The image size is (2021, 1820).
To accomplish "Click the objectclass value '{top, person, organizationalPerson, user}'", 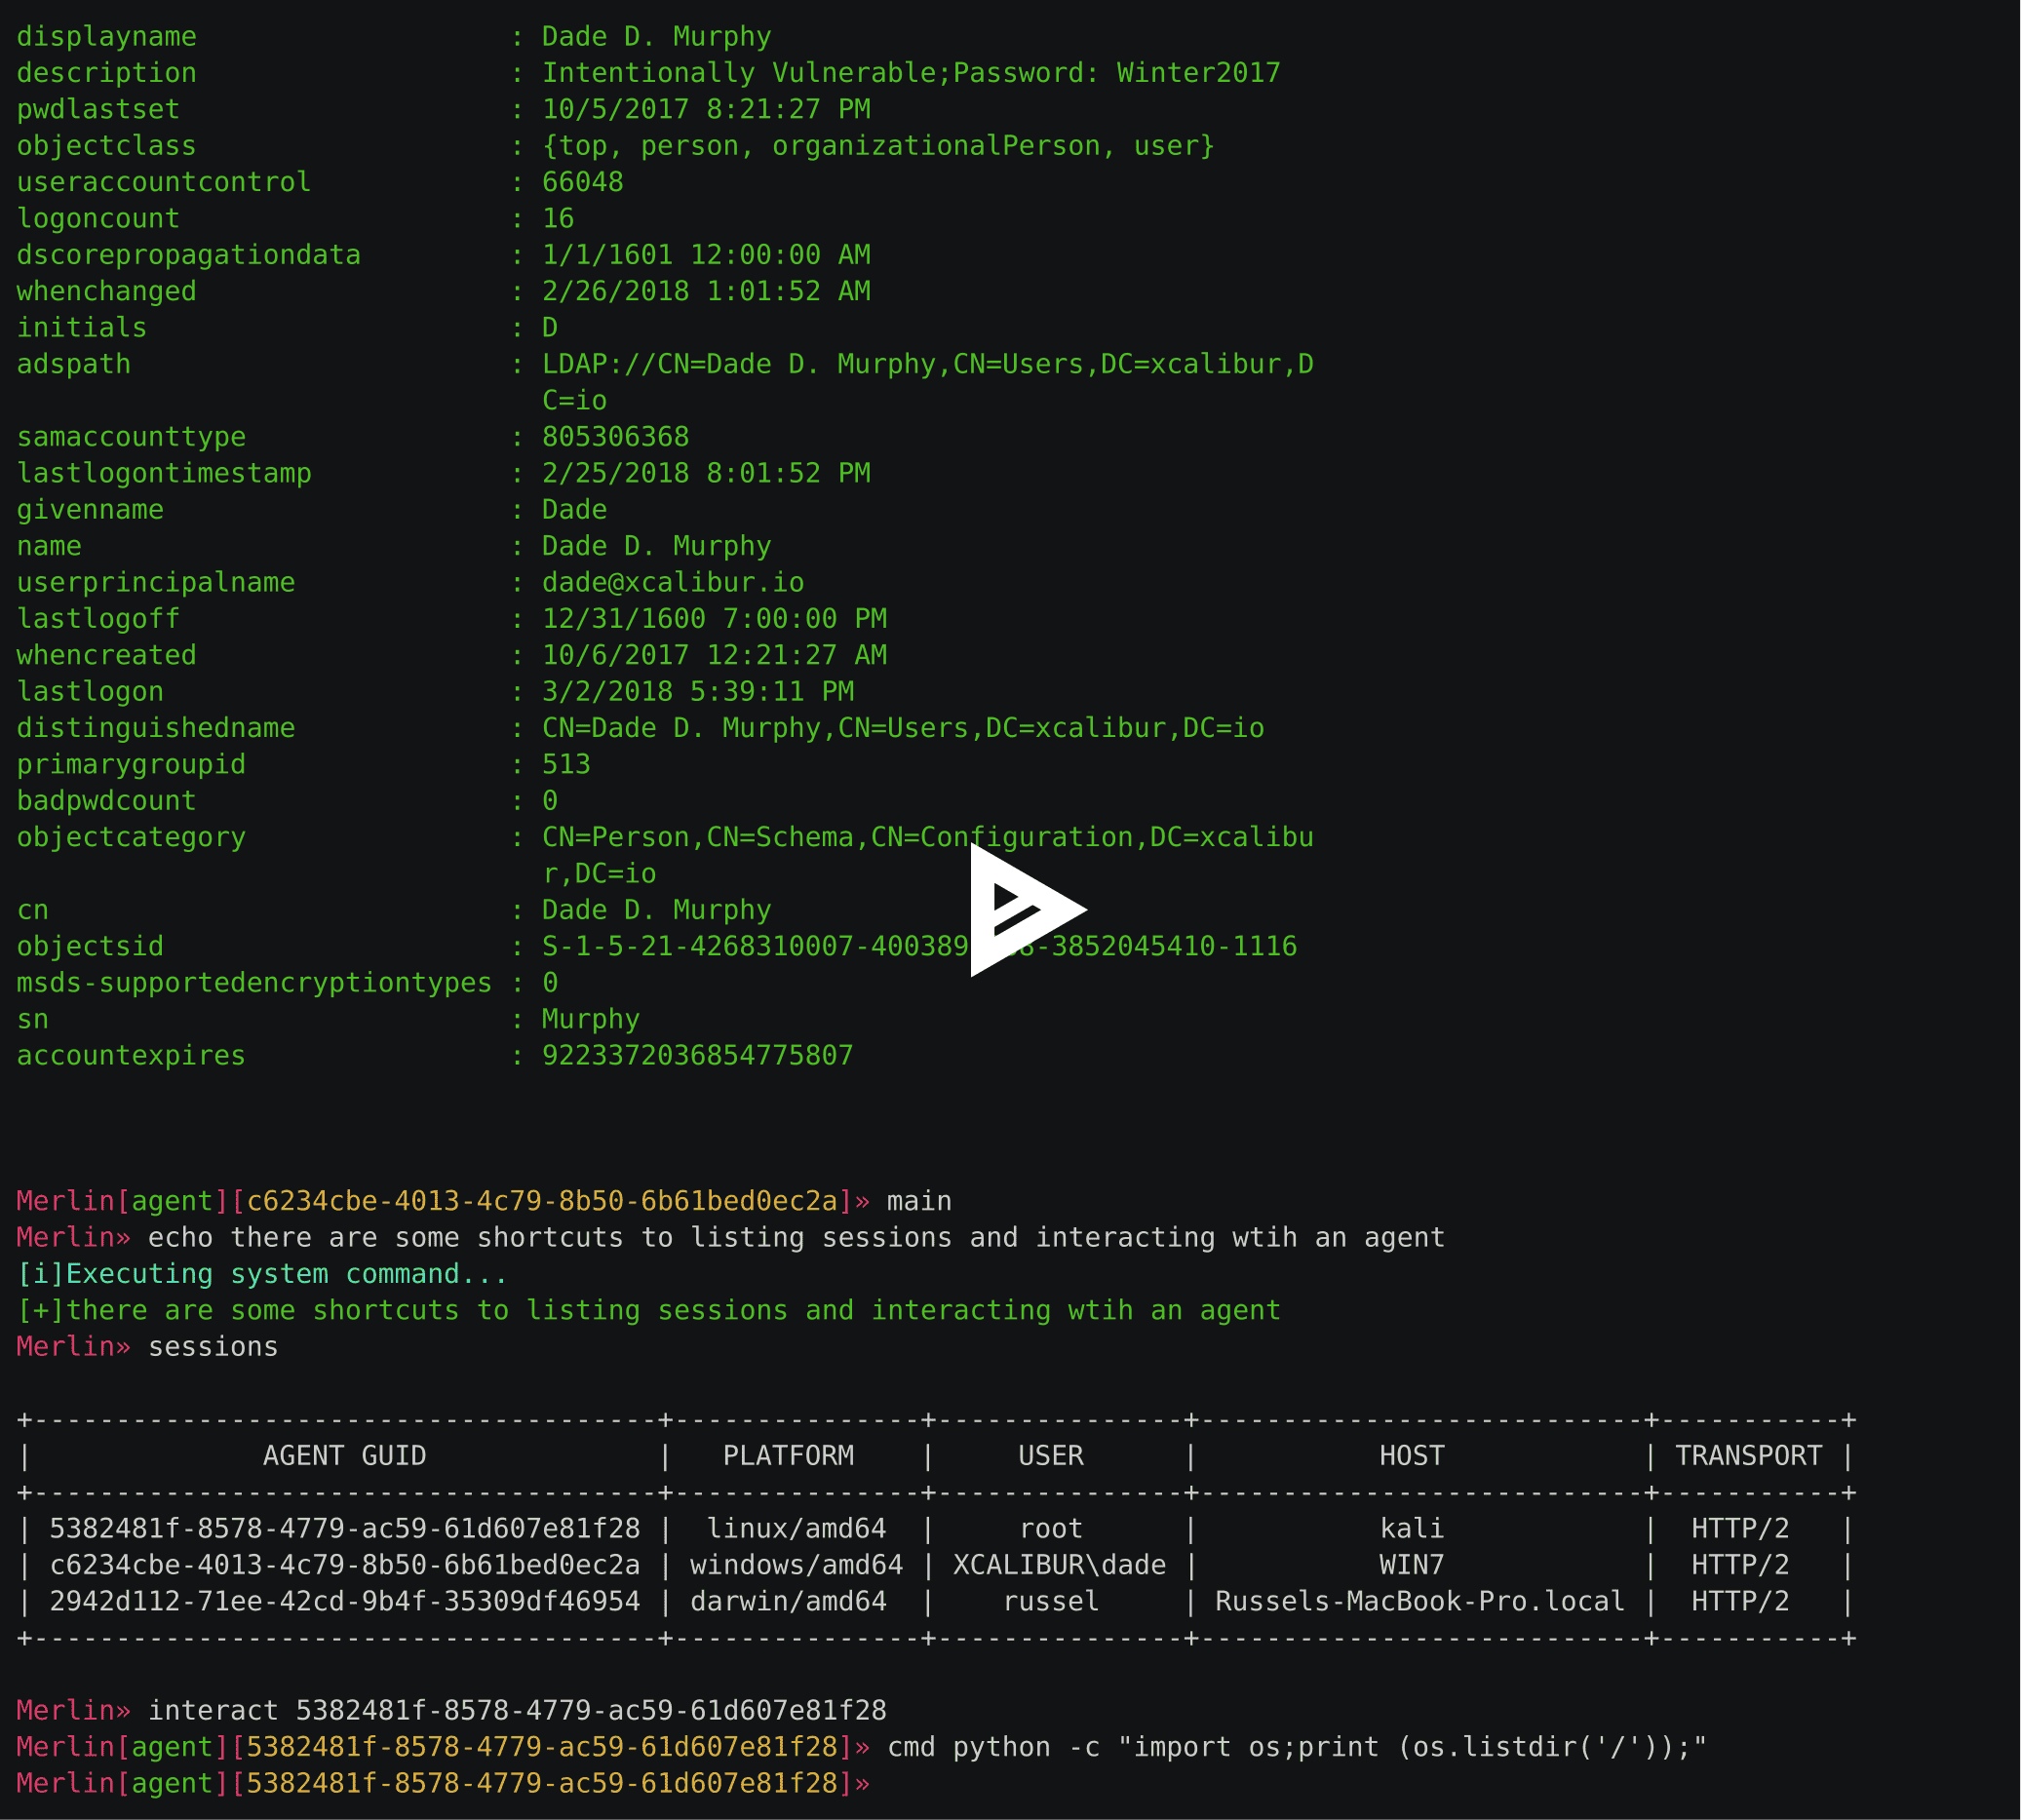I will click(878, 146).
